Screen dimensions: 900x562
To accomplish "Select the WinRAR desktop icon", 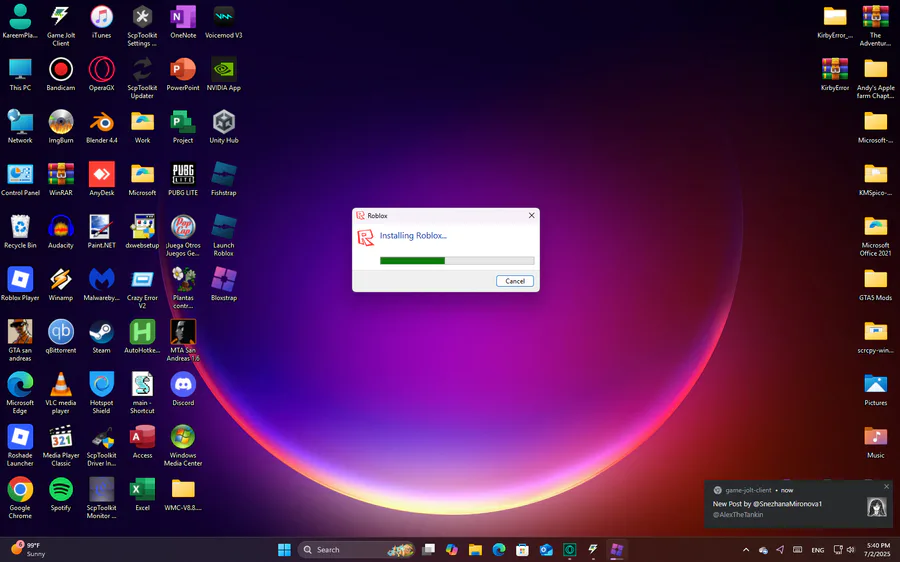I will tap(61, 180).
